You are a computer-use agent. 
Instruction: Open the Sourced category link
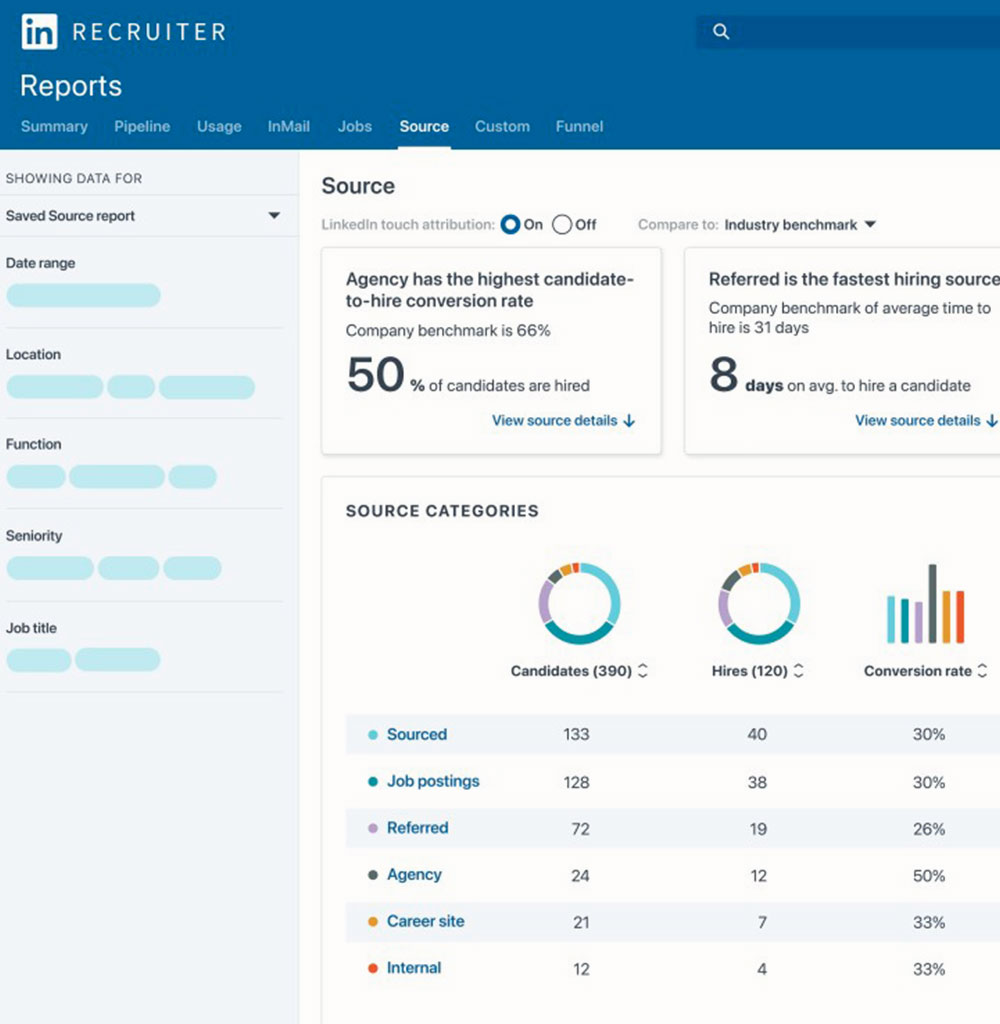click(417, 735)
